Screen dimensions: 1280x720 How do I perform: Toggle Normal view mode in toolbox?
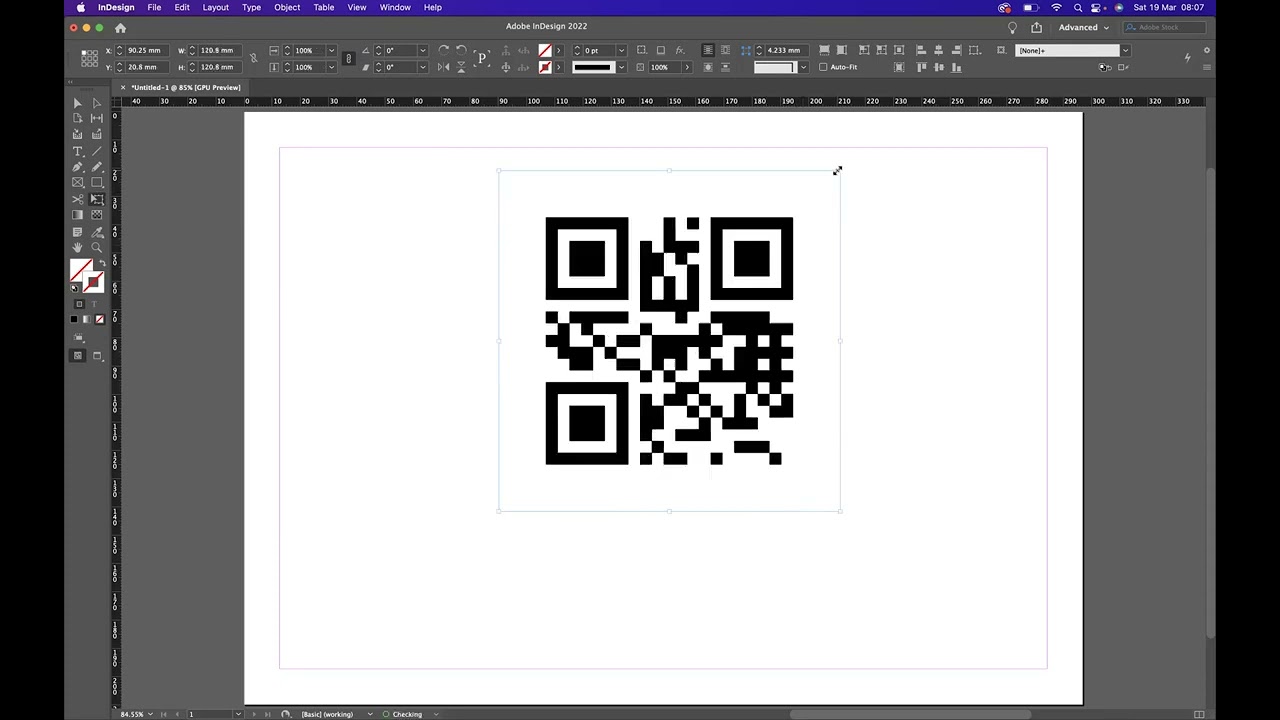[78, 355]
